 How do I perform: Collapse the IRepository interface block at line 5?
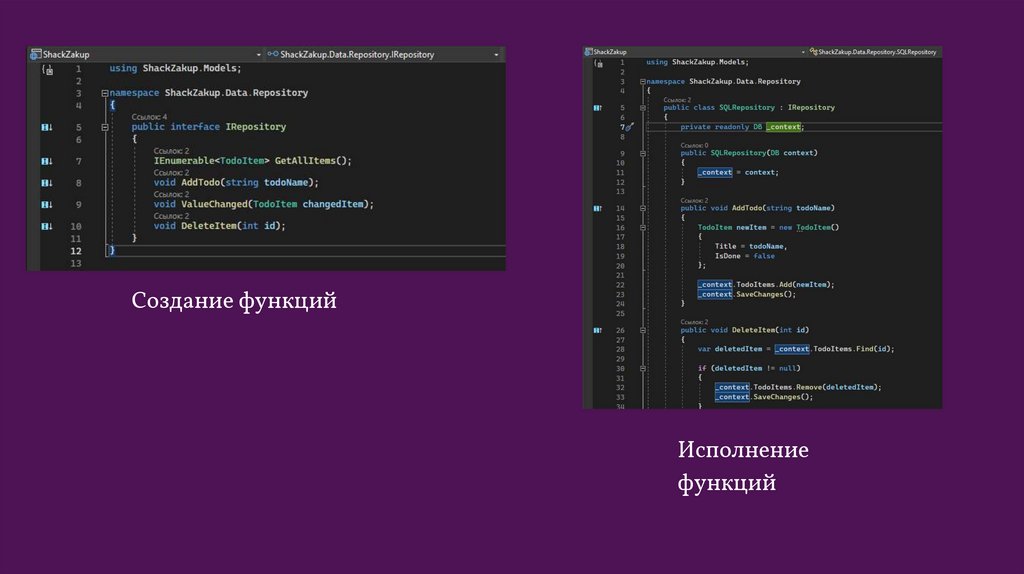coord(104,127)
